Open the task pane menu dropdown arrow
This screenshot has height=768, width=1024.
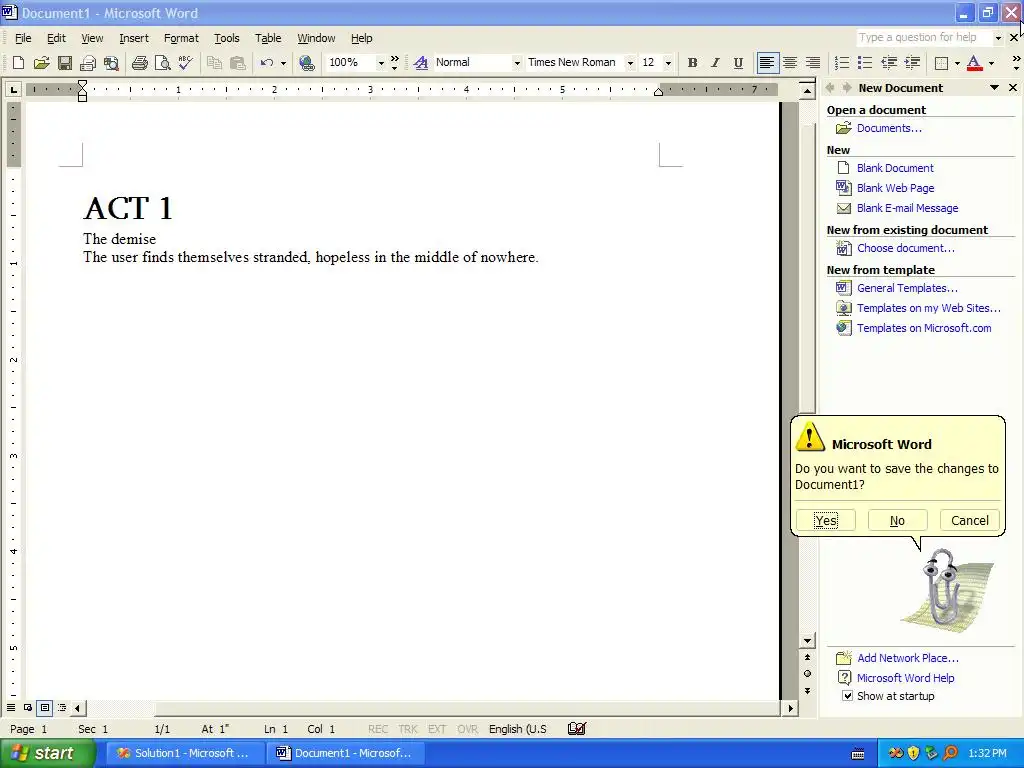pos(994,88)
